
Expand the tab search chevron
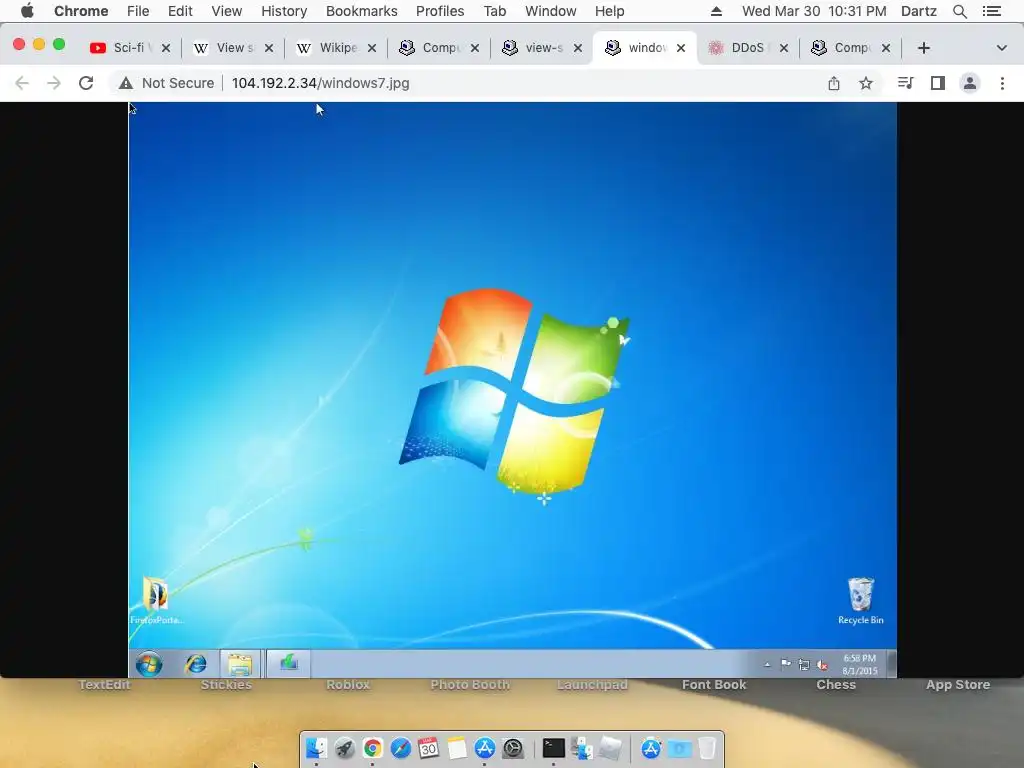pos(1002,48)
